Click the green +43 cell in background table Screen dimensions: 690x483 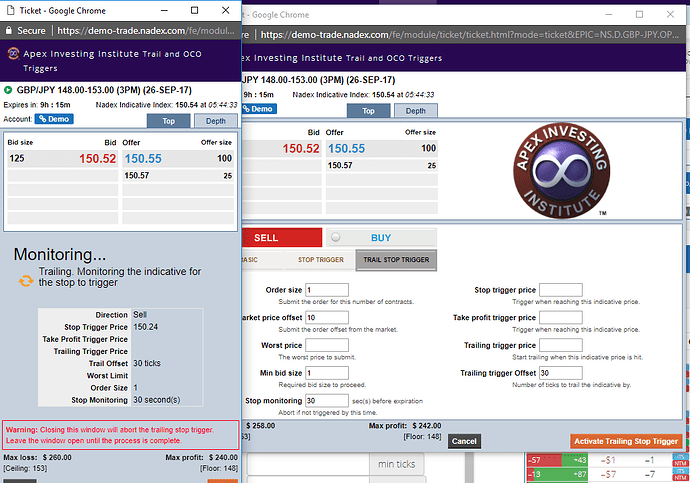[574, 460]
